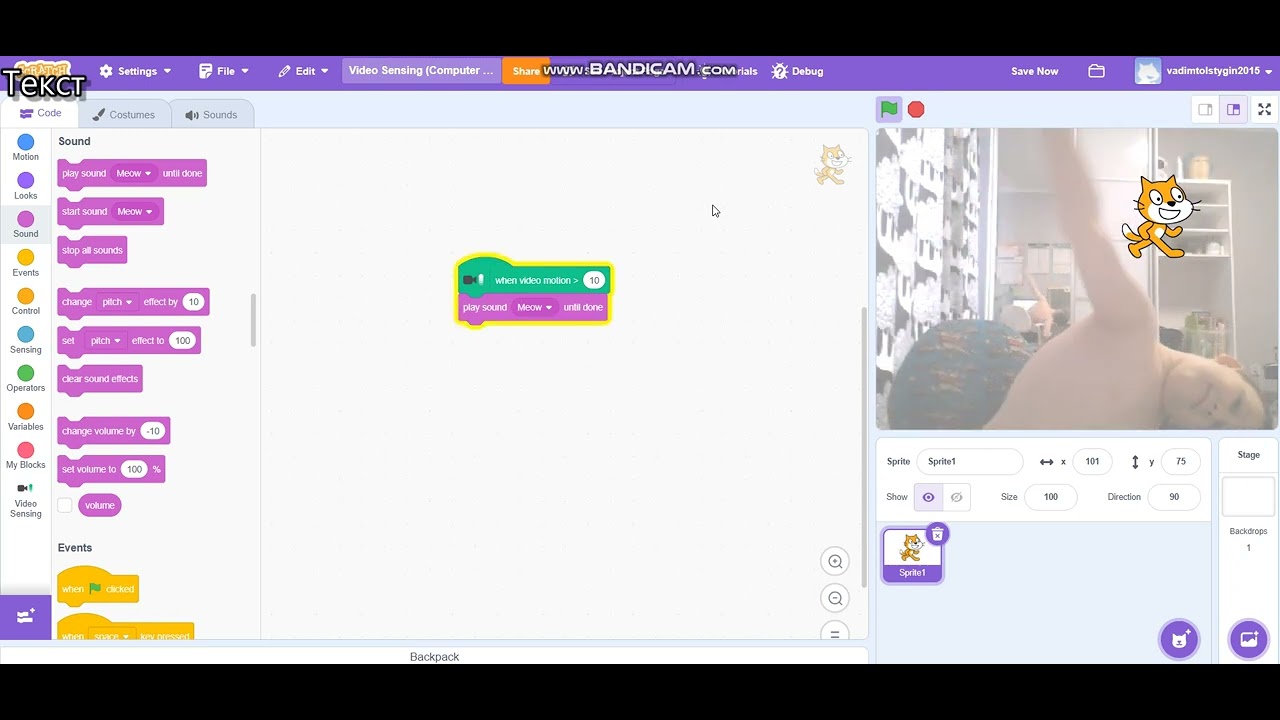The image size is (1280, 720).
Task: Click the green flag to run
Action: (x=889, y=109)
